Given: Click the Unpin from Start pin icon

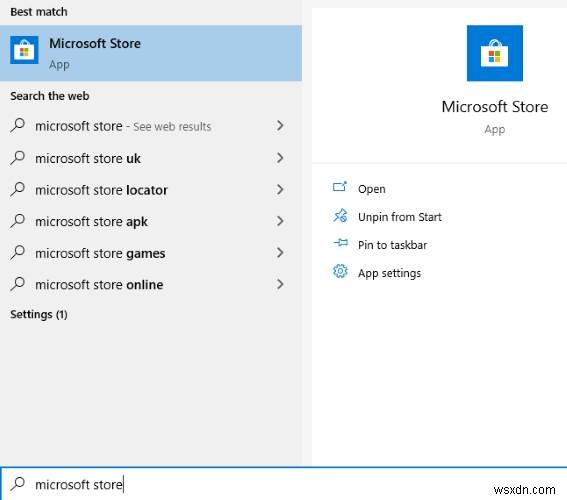Looking at the screenshot, I should coord(340,215).
